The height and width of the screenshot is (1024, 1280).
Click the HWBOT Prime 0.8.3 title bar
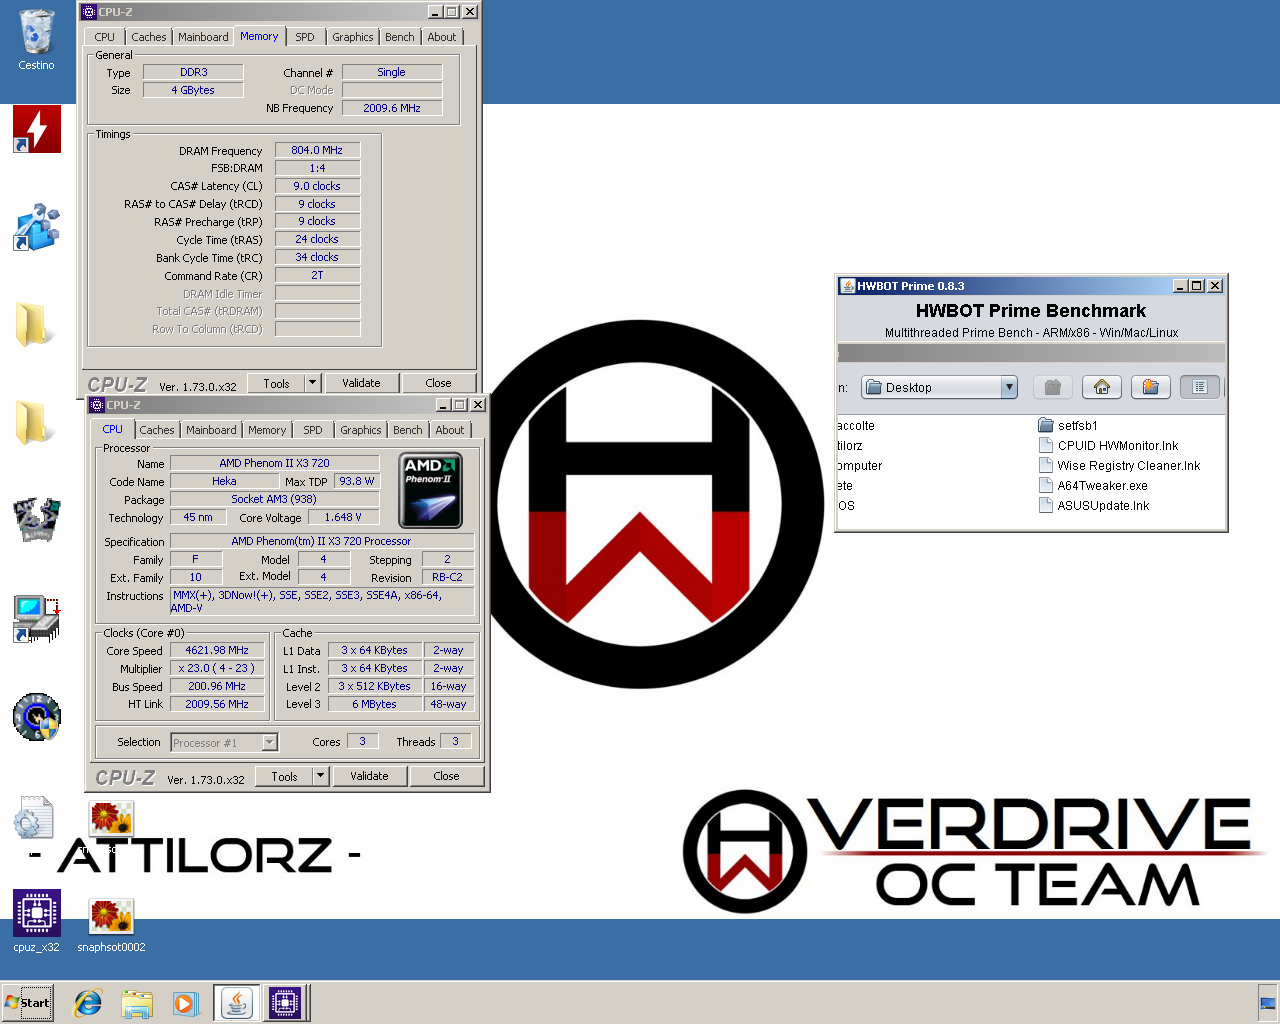pos(1003,286)
